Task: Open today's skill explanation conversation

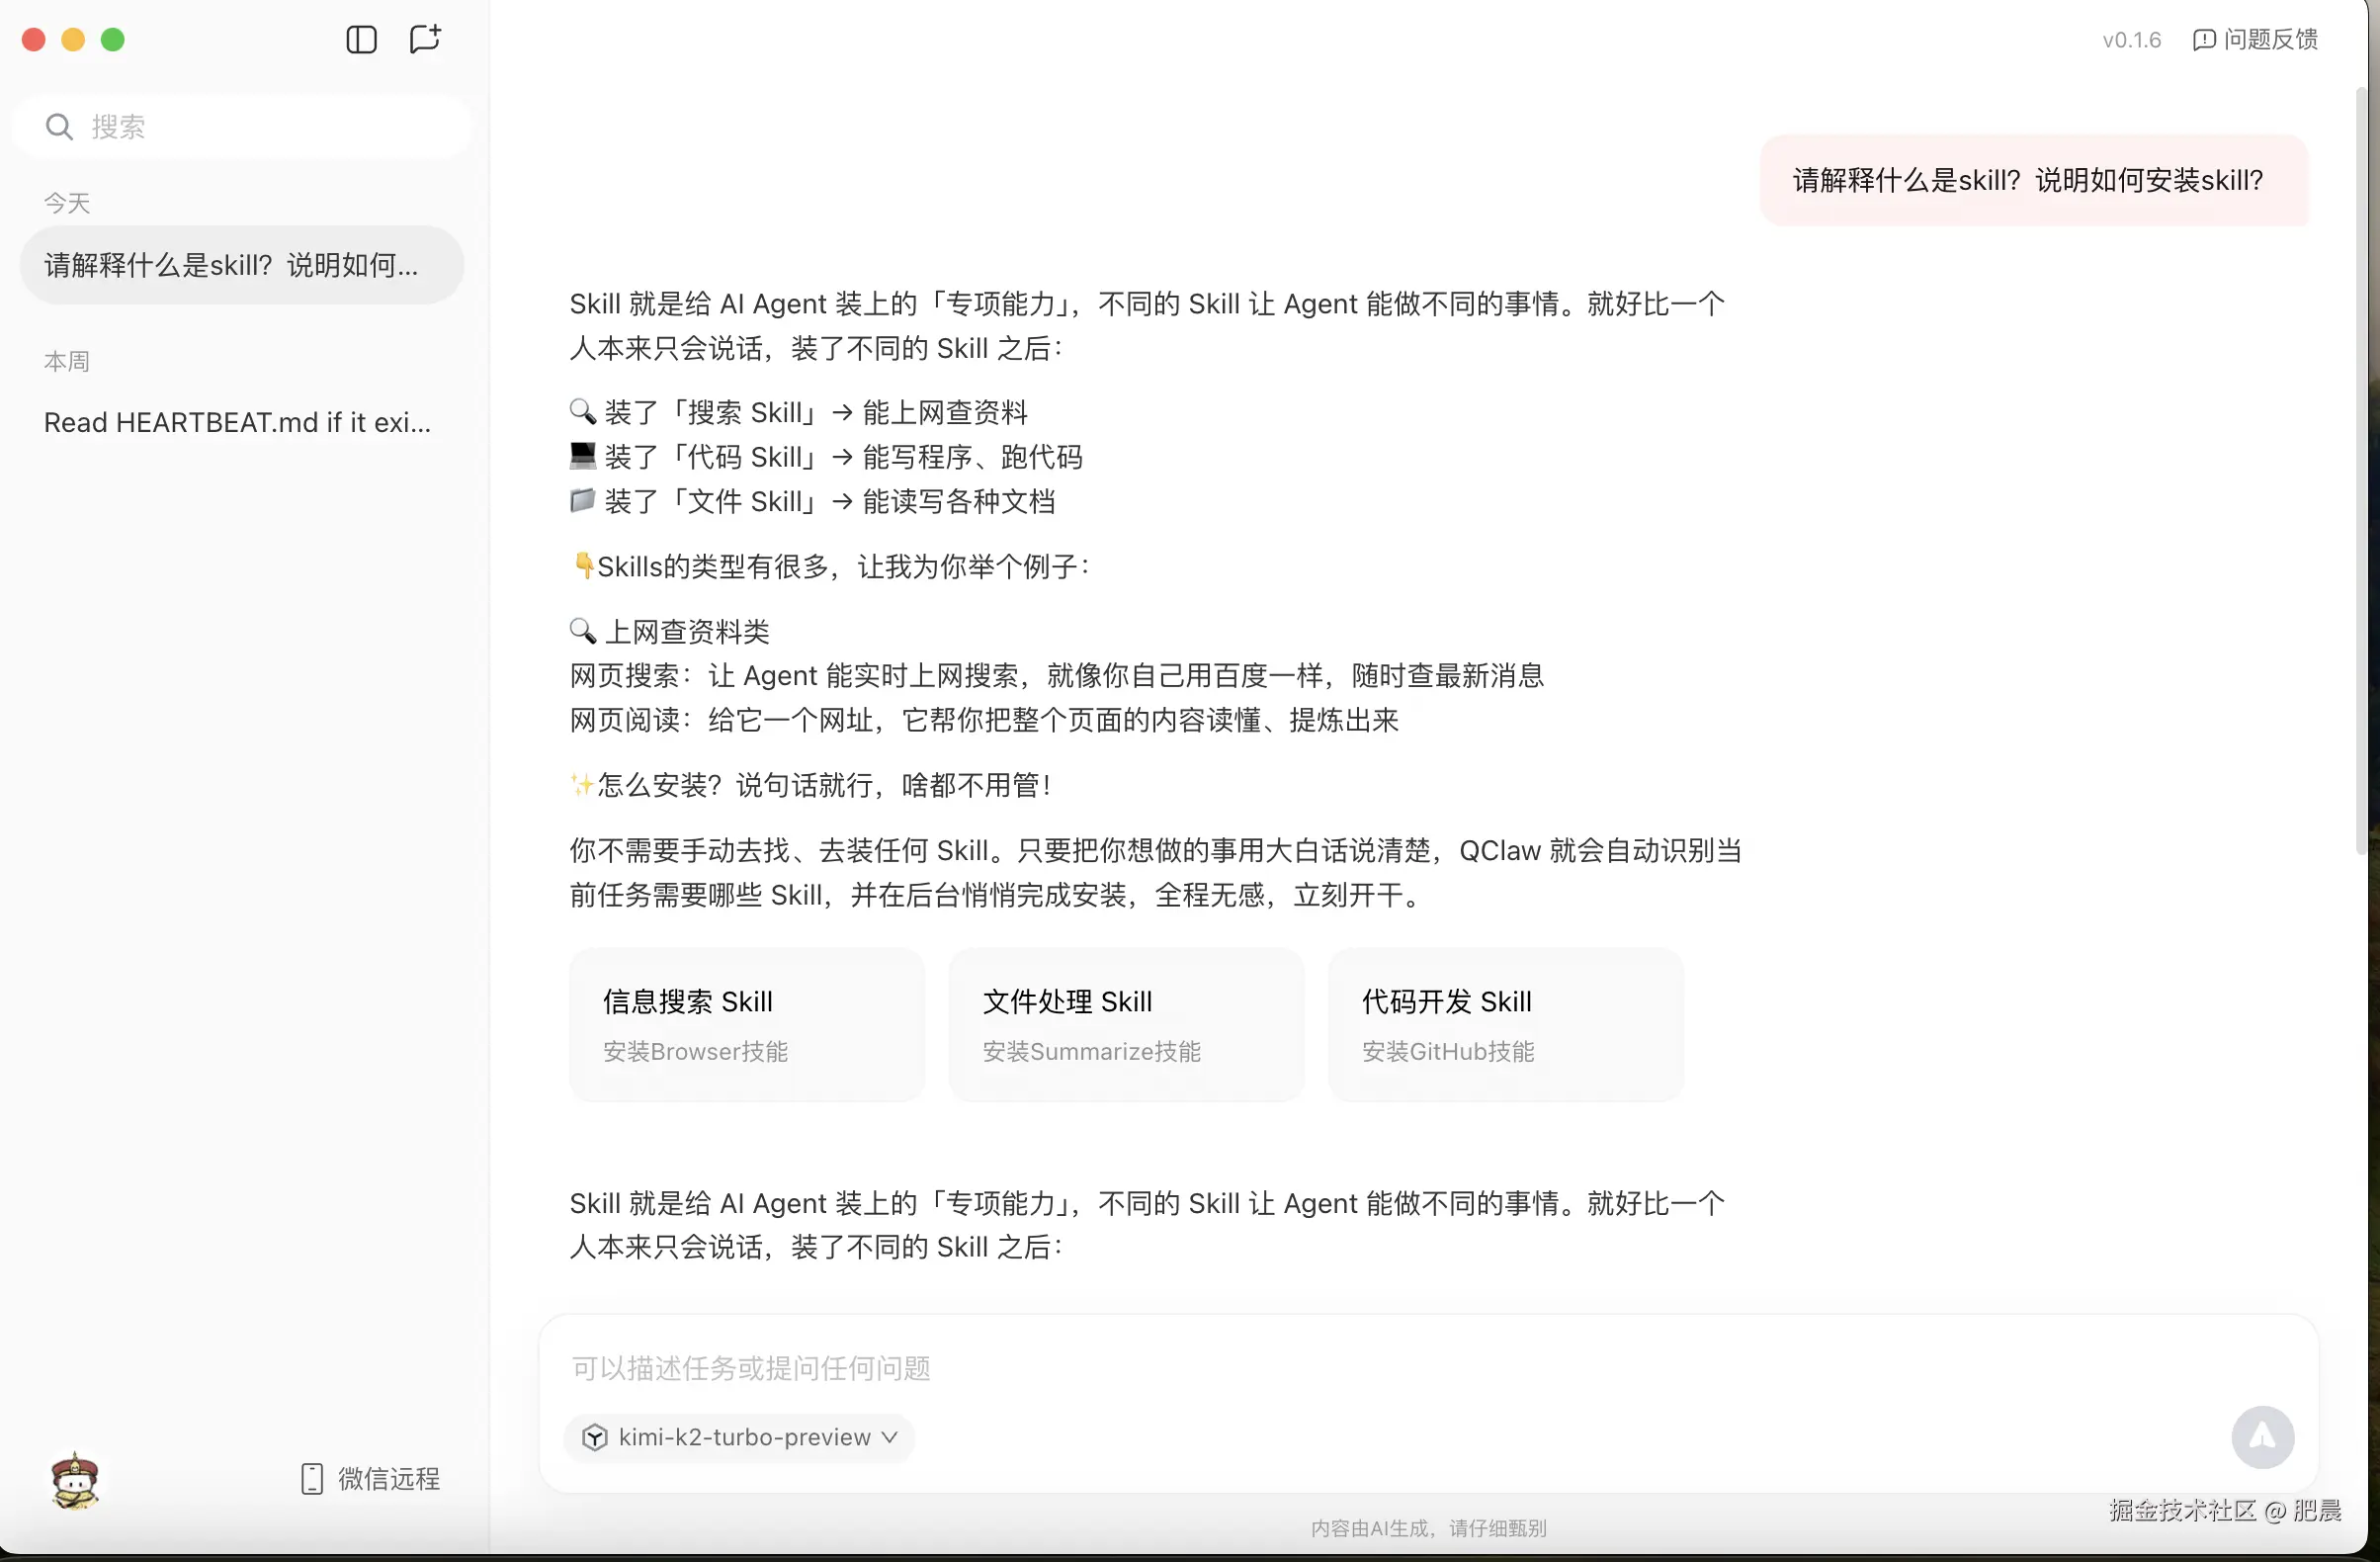Action: click(x=241, y=265)
